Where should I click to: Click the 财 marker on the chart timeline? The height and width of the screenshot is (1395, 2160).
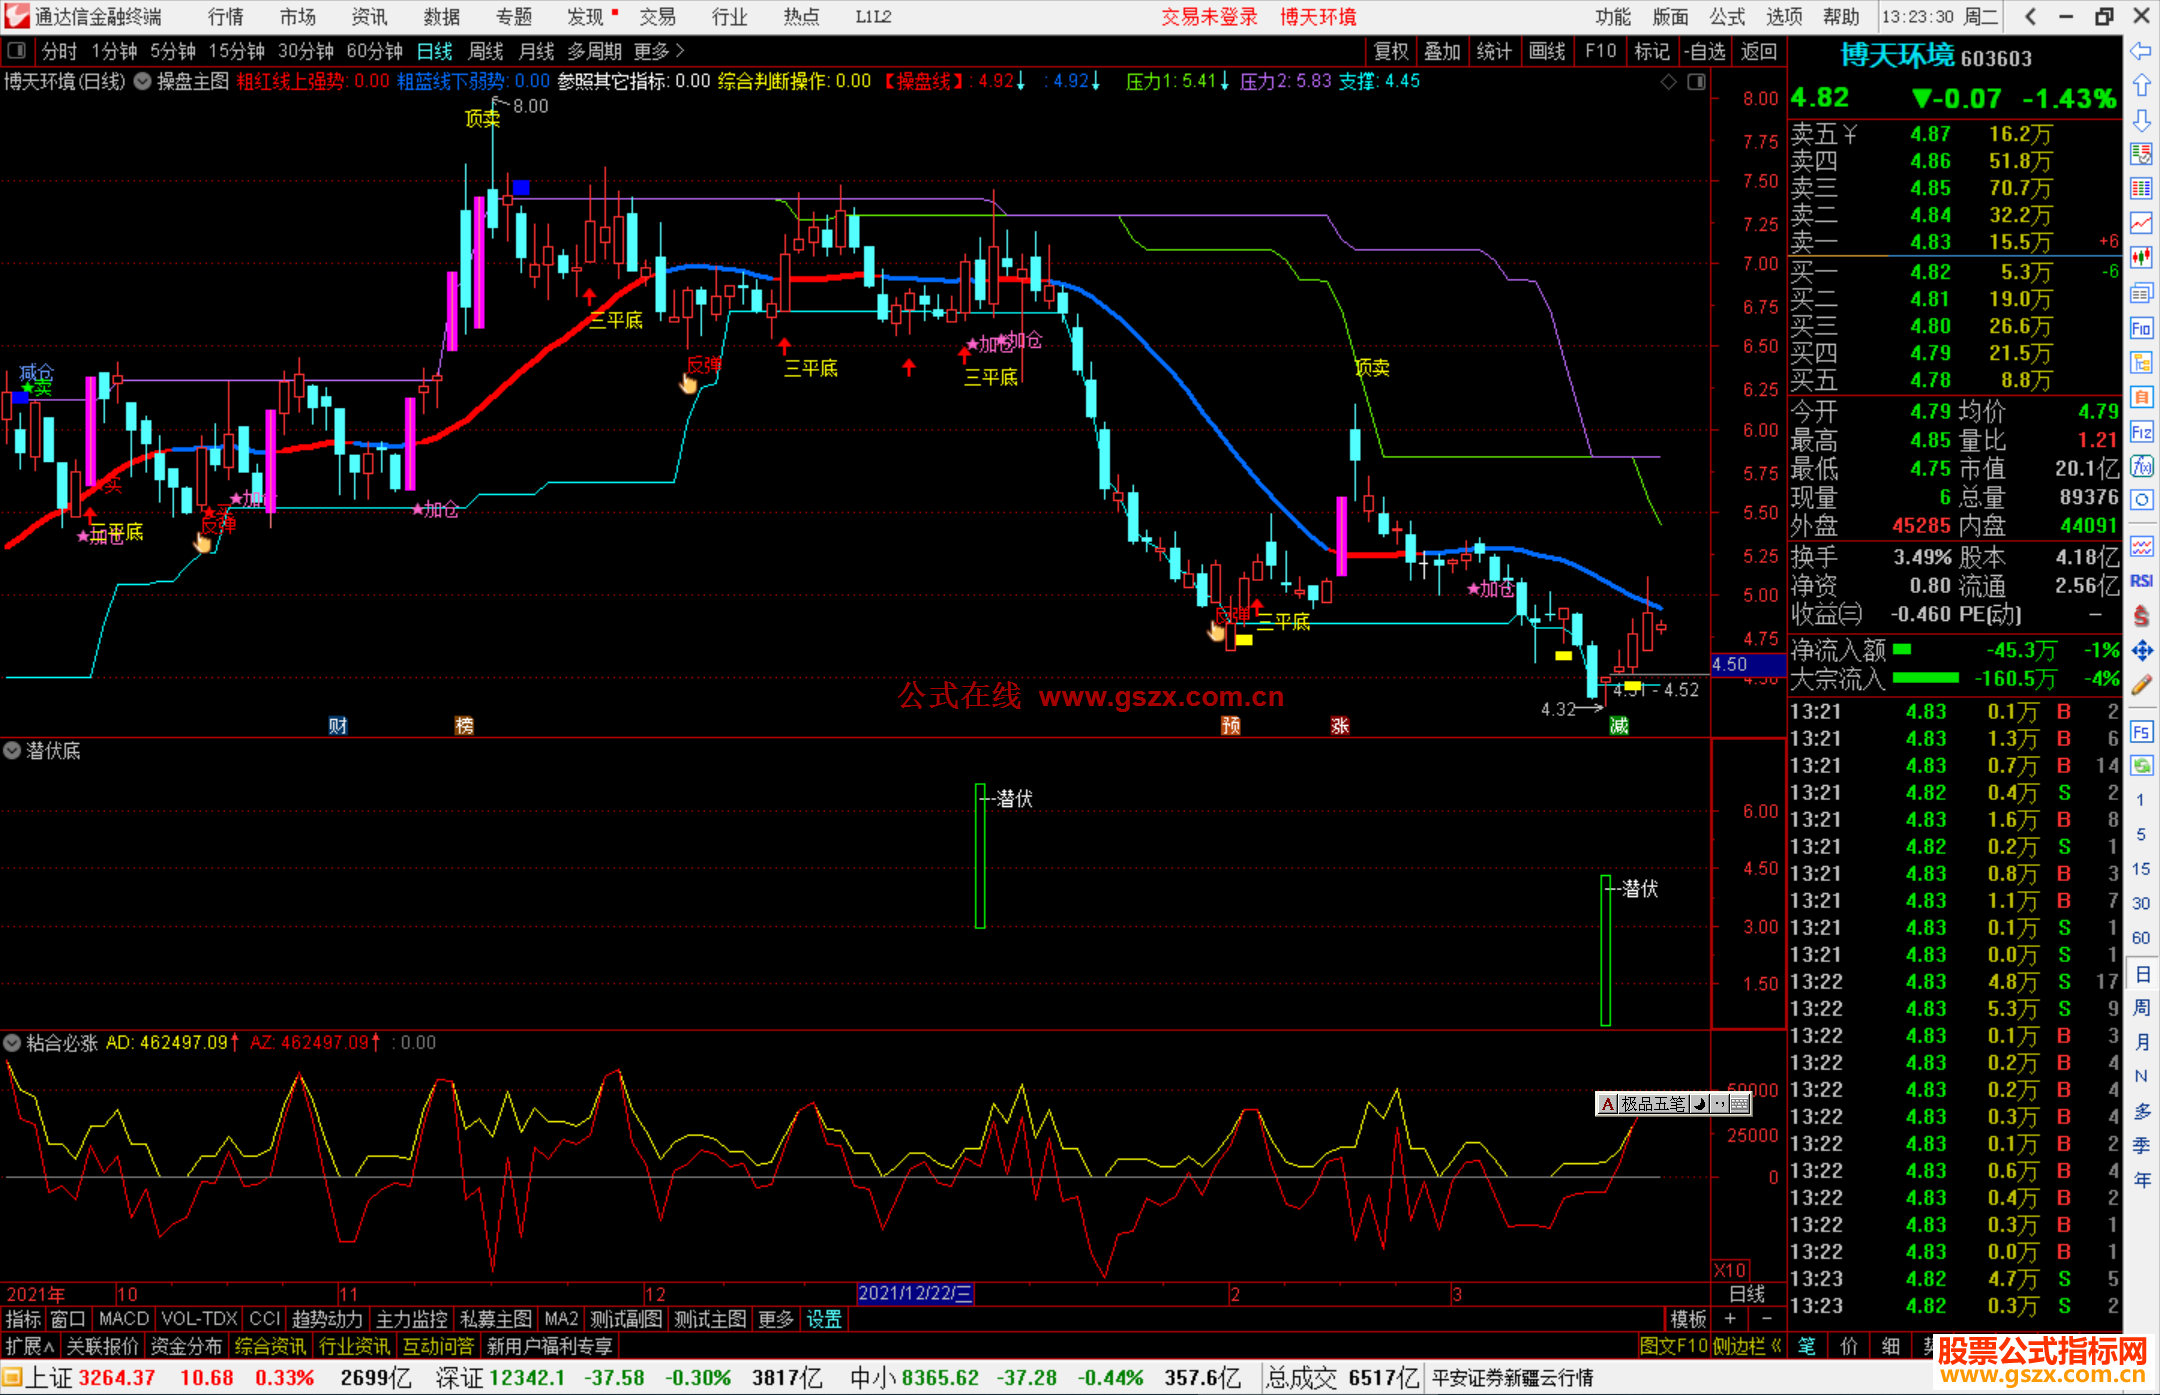coord(338,726)
